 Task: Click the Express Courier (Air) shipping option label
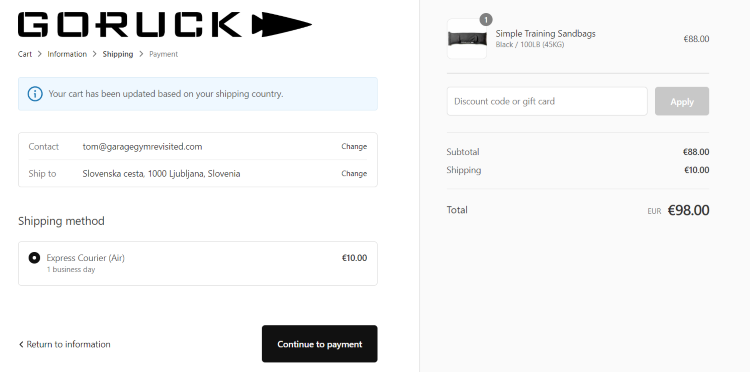point(86,258)
